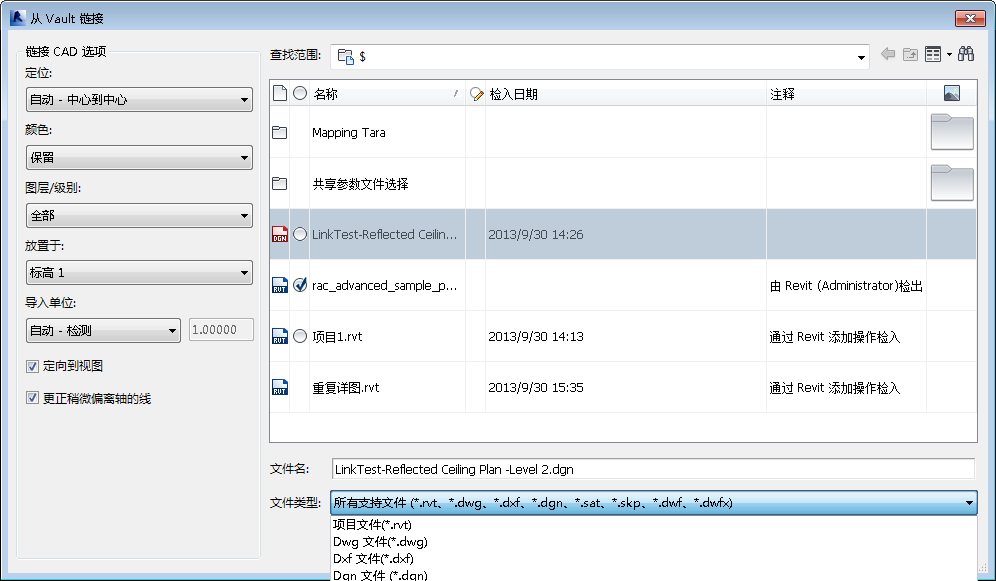Click the RVT icon for rac_advanced_sample_p
The height and width of the screenshot is (581, 996).
[x=279, y=285]
